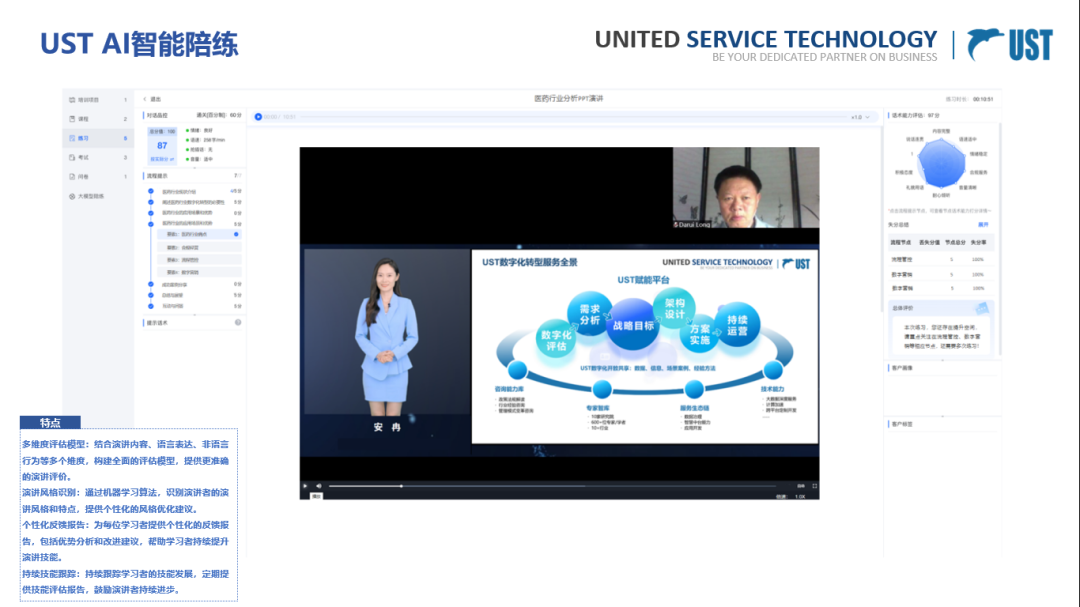Enter video fullscreen mode

(x=814, y=486)
